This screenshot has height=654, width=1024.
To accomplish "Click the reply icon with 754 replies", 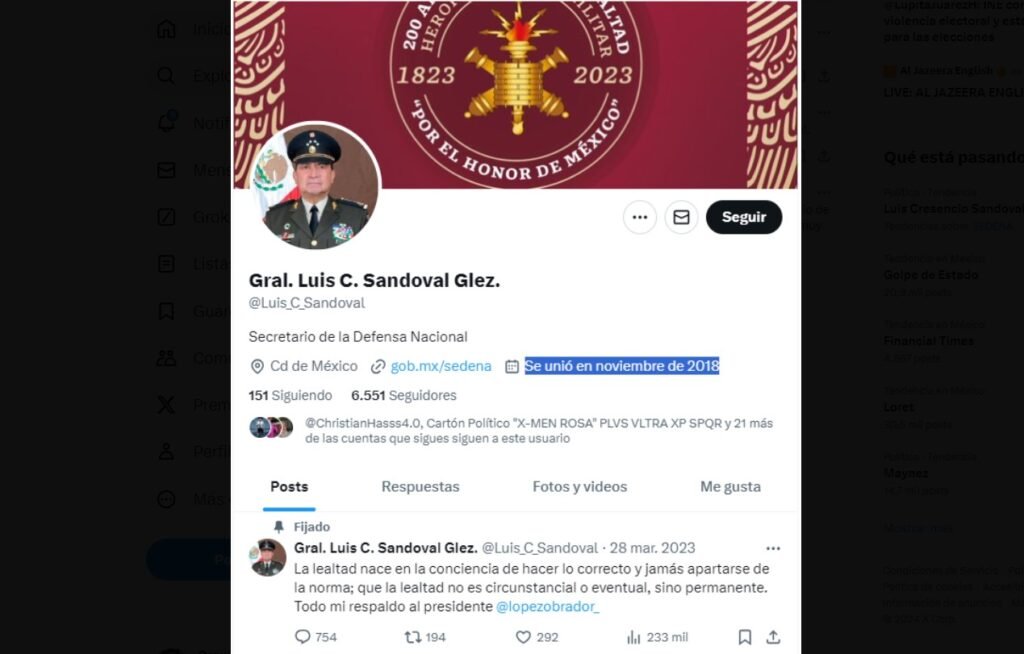I will tap(316, 637).
